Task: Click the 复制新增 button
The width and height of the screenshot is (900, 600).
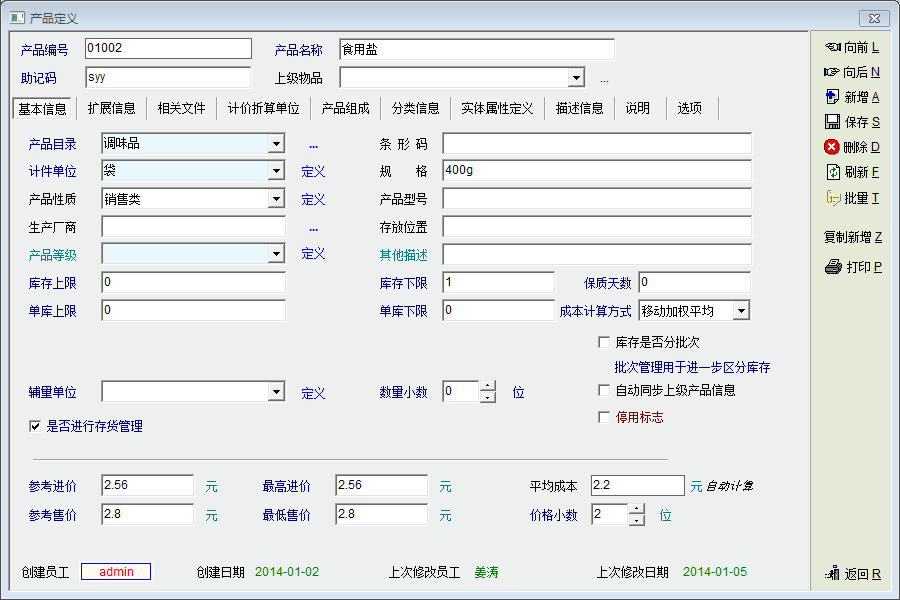Action: coord(852,237)
